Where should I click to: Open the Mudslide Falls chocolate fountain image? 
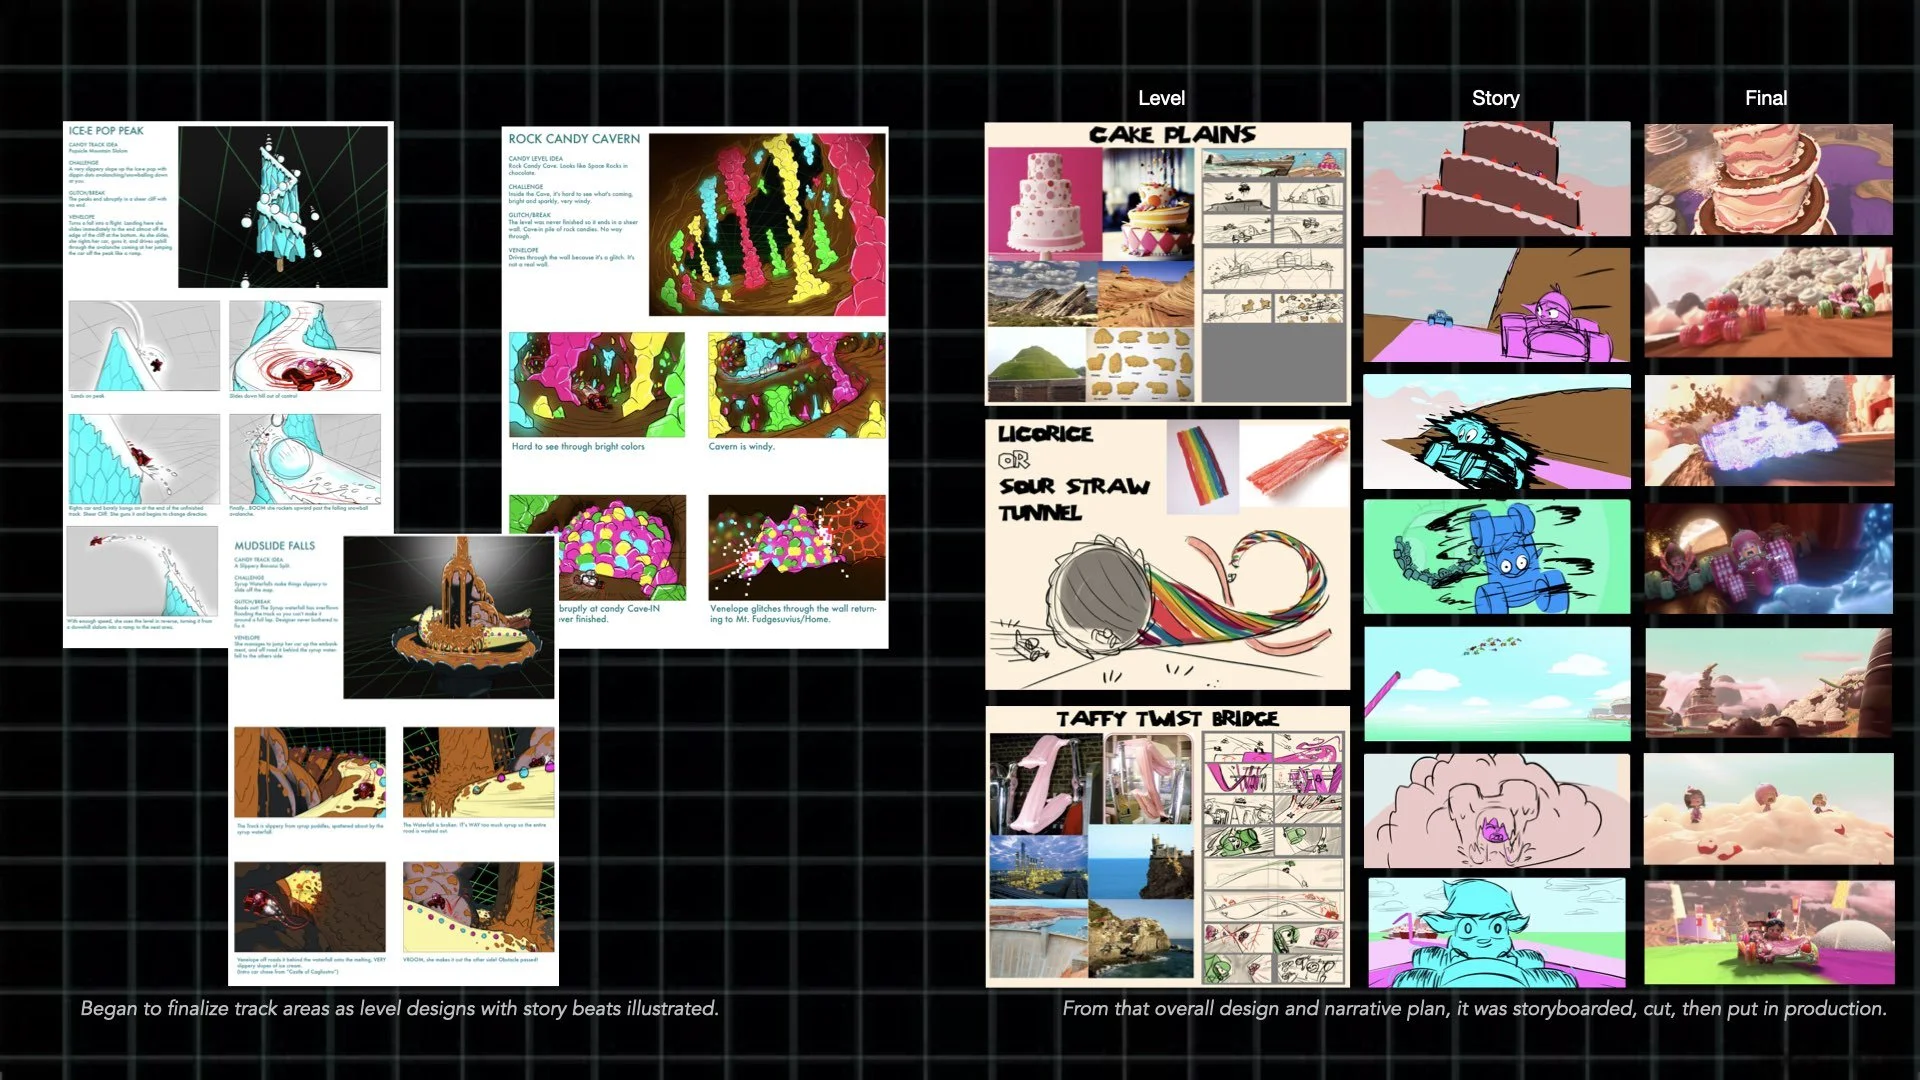click(x=449, y=617)
